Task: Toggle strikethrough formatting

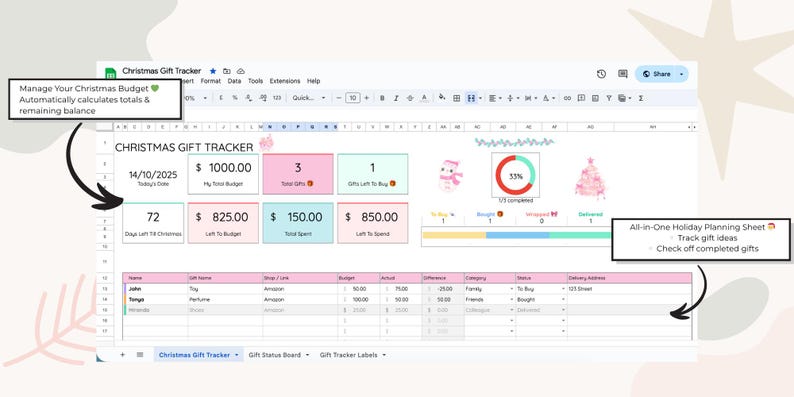Action: point(410,98)
